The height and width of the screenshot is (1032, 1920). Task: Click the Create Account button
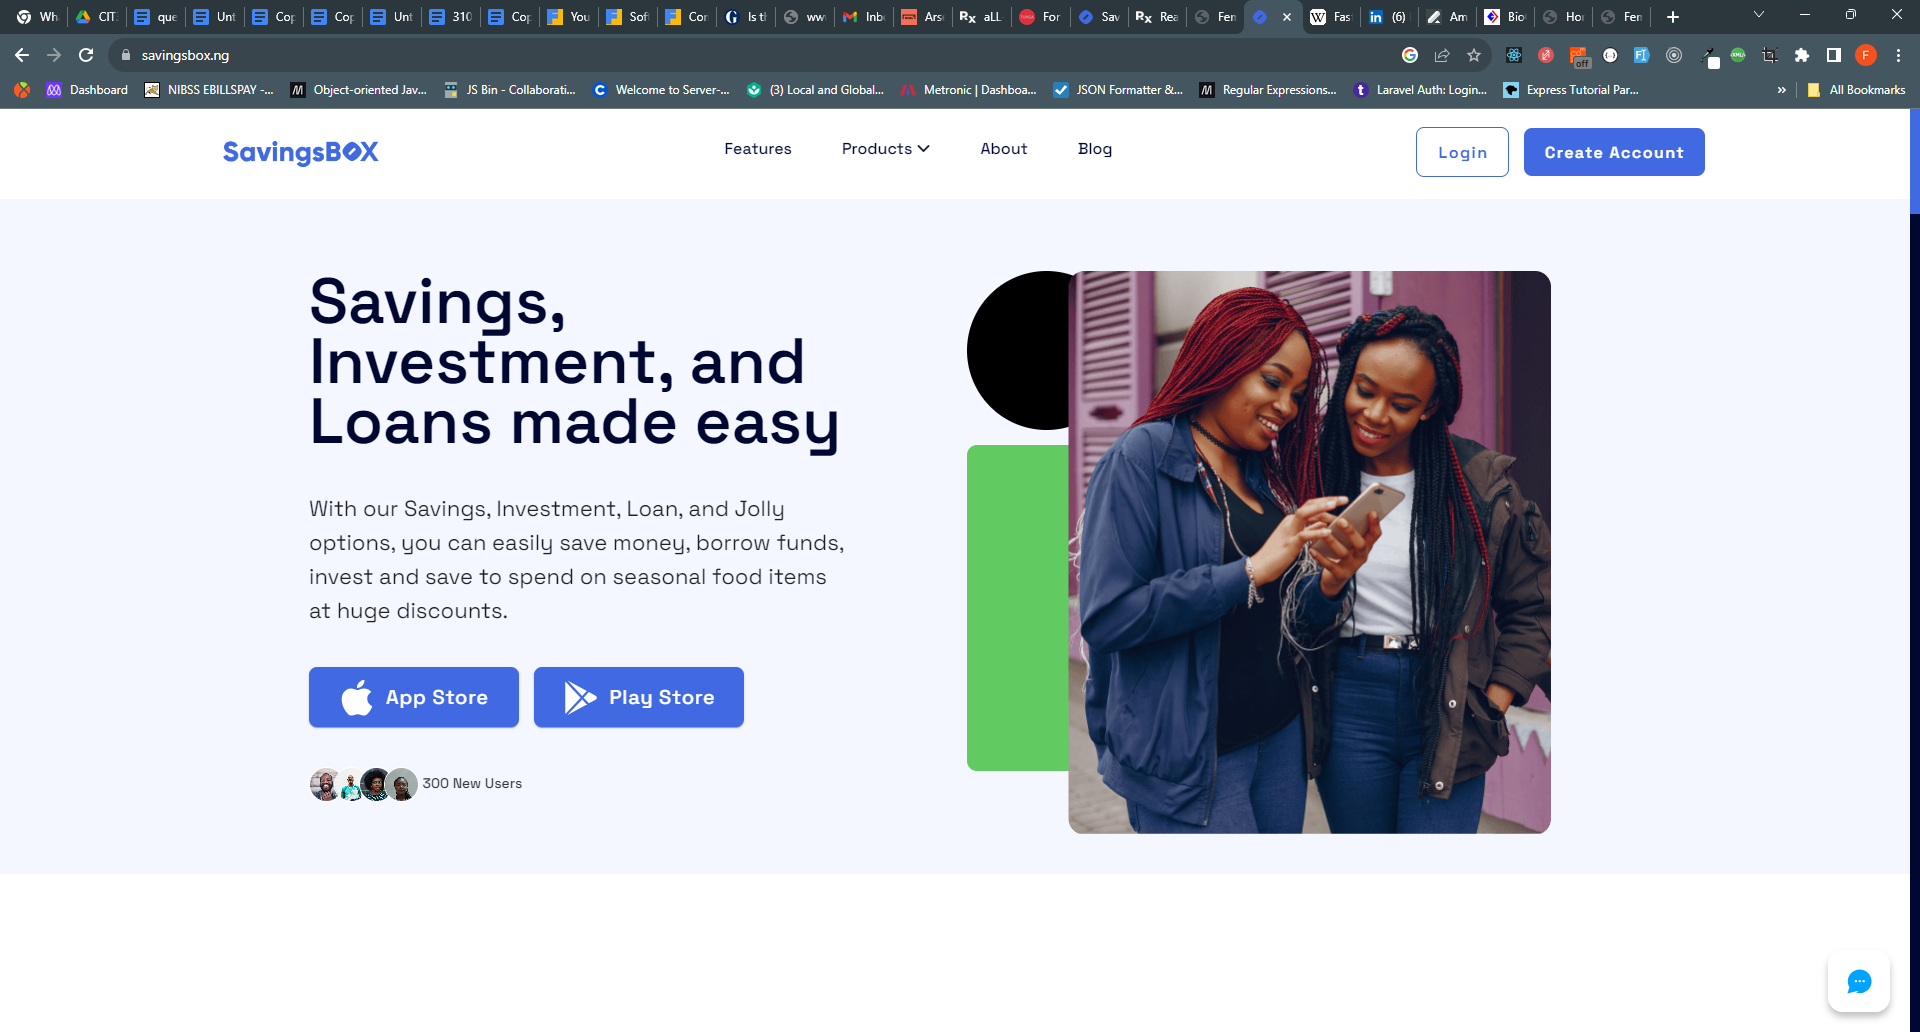[x=1614, y=152]
